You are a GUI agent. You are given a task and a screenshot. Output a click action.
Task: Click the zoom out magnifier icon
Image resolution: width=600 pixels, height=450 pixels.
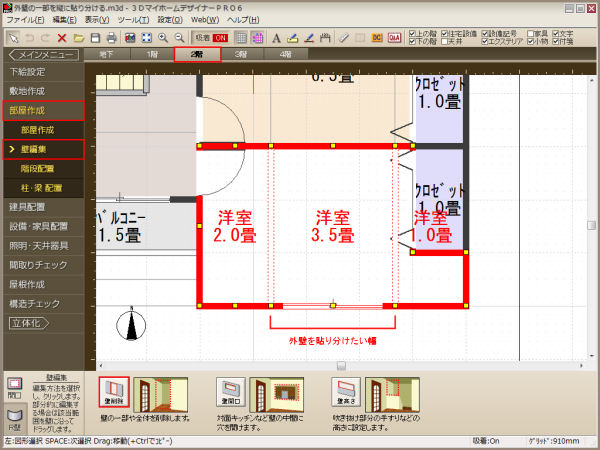179,37
